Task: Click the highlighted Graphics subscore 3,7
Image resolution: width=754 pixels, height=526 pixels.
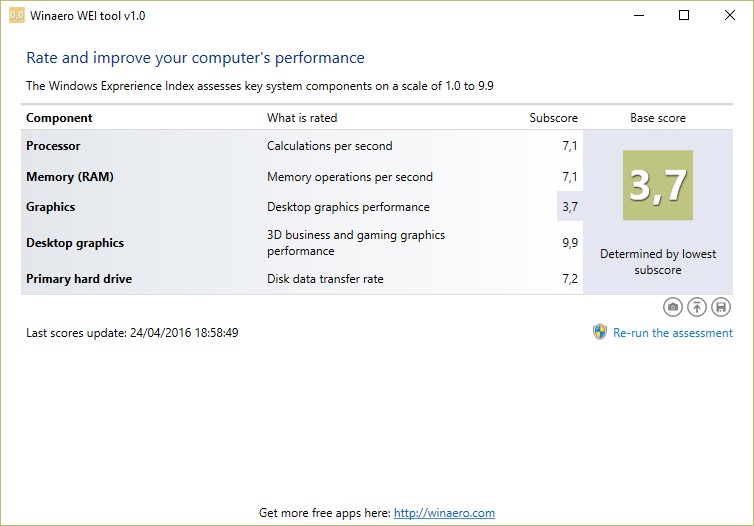Action: (x=570, y=207)
